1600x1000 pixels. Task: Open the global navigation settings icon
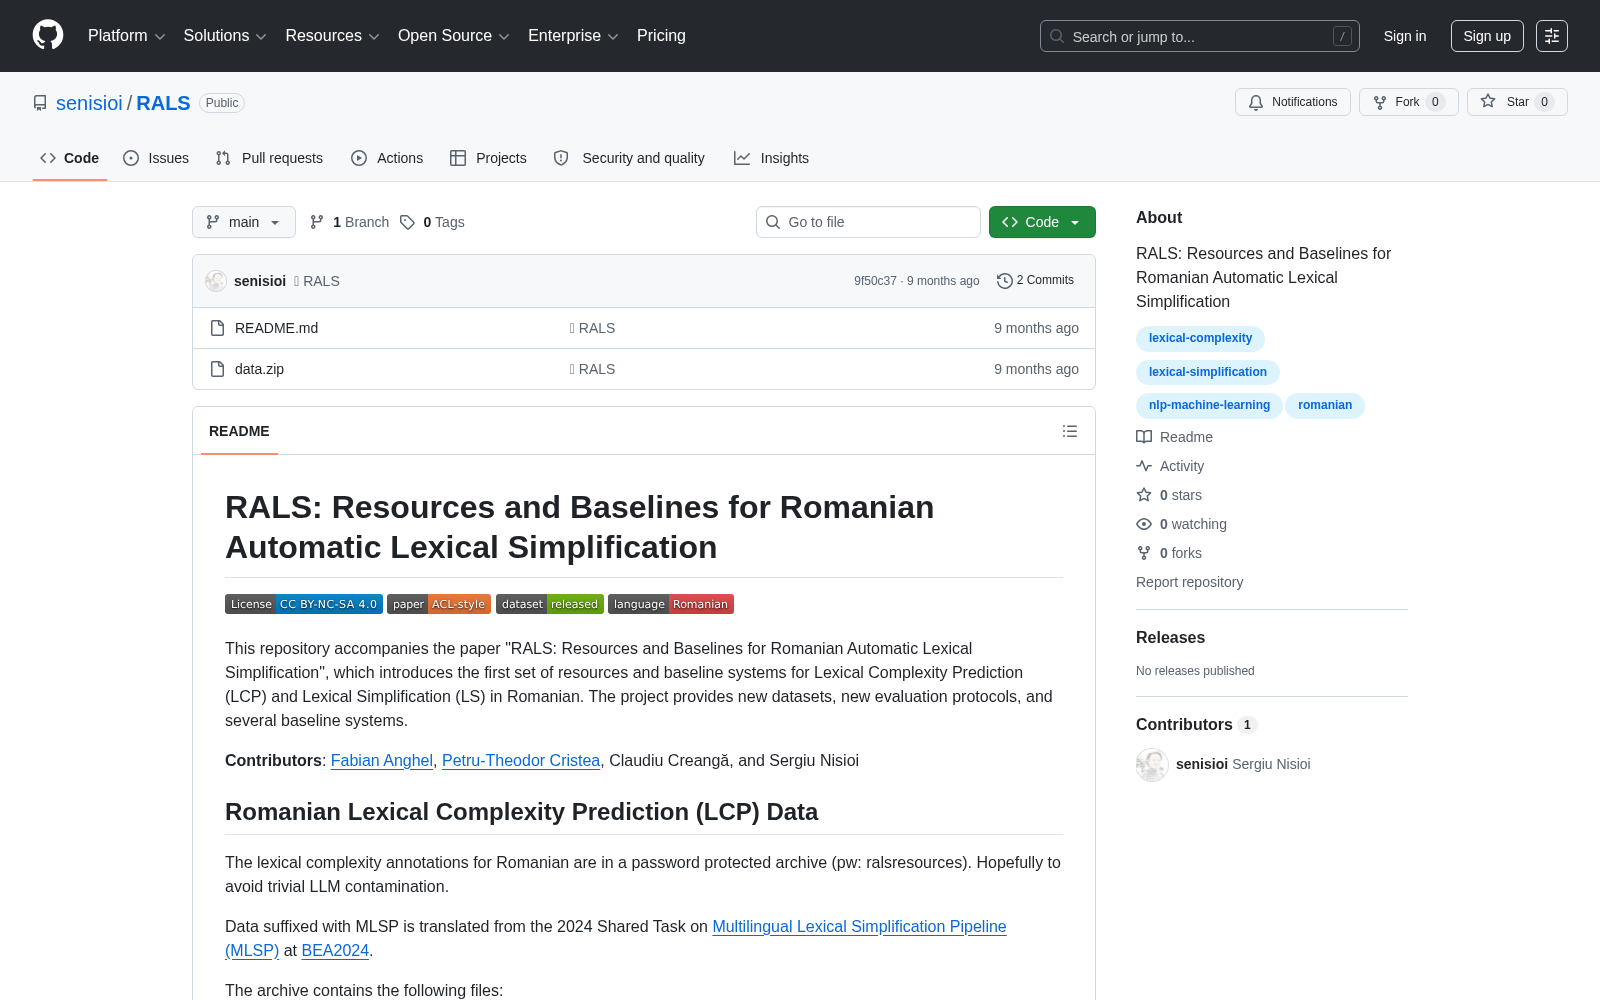coord(1552,36)
